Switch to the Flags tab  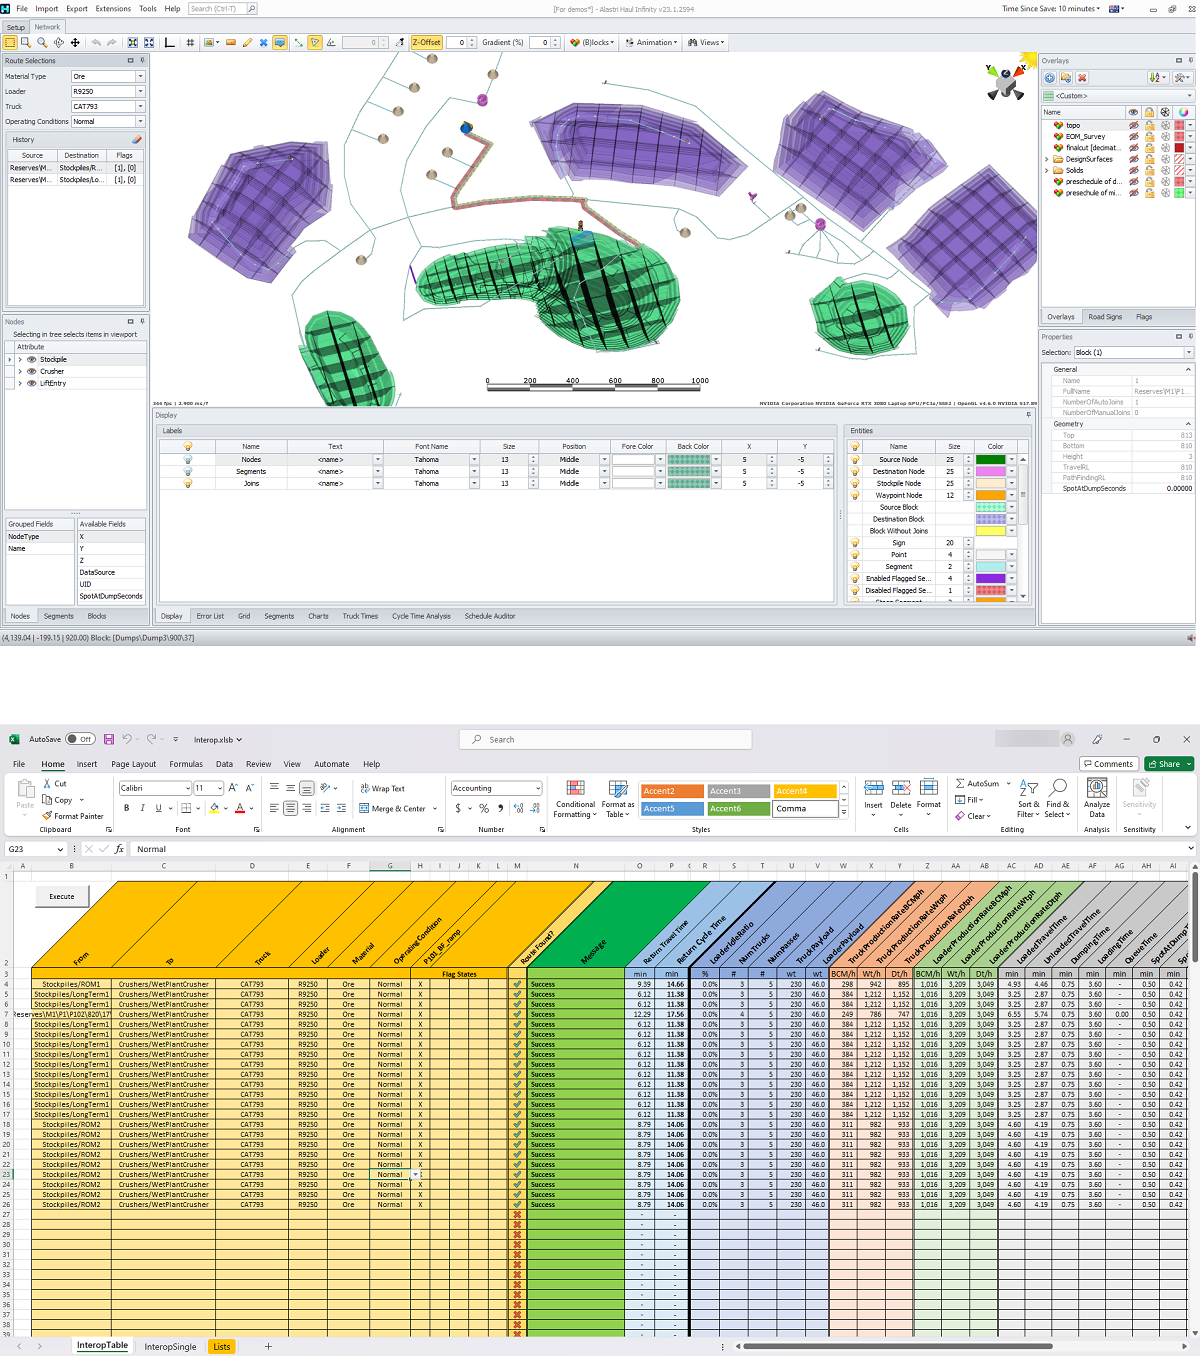(x=1144, y=317)
